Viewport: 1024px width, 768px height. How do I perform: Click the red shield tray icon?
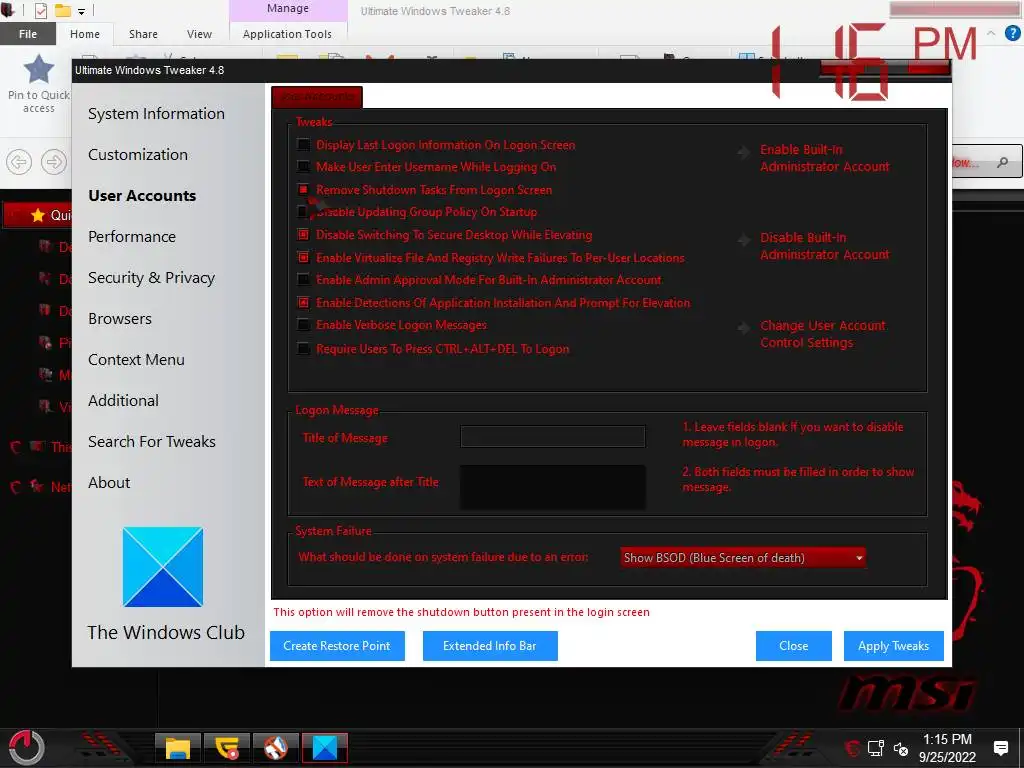[x=852, y=748]
